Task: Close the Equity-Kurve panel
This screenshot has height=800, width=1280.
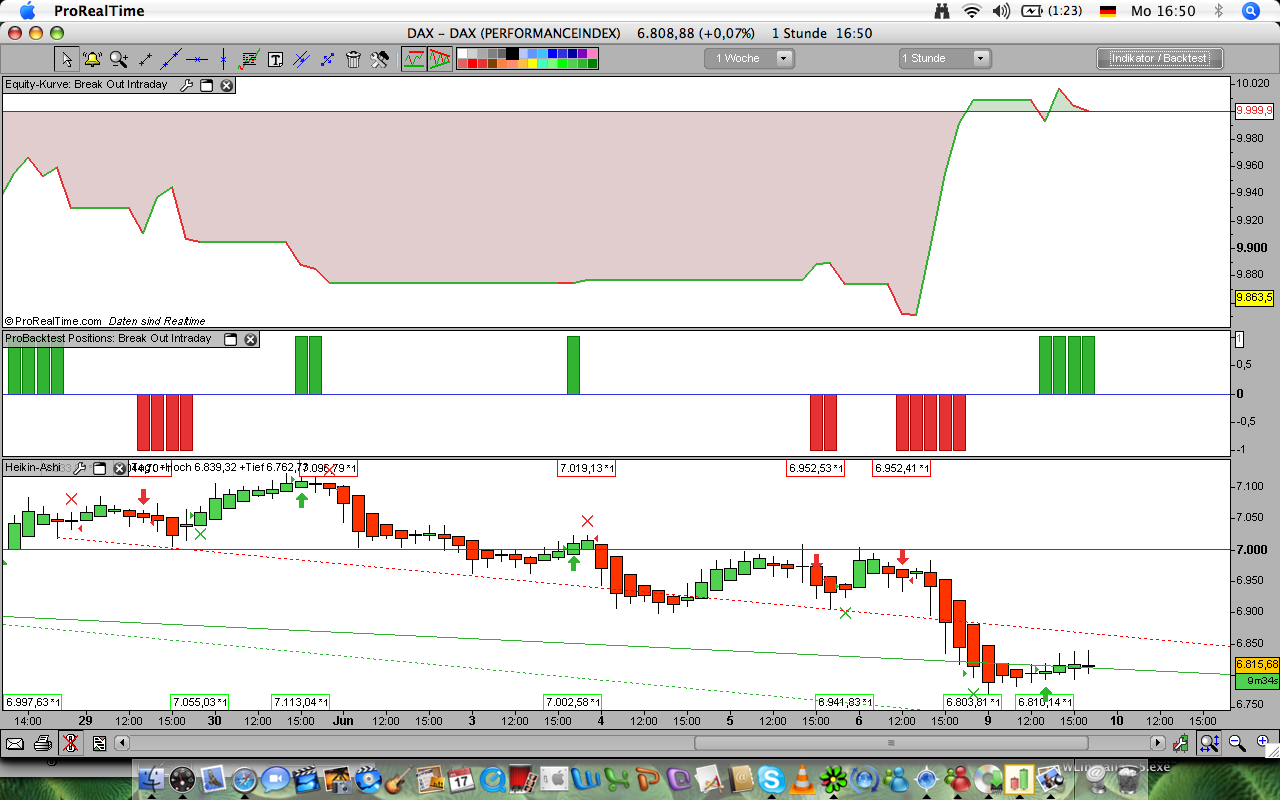Action: click(x=227, y=85)
